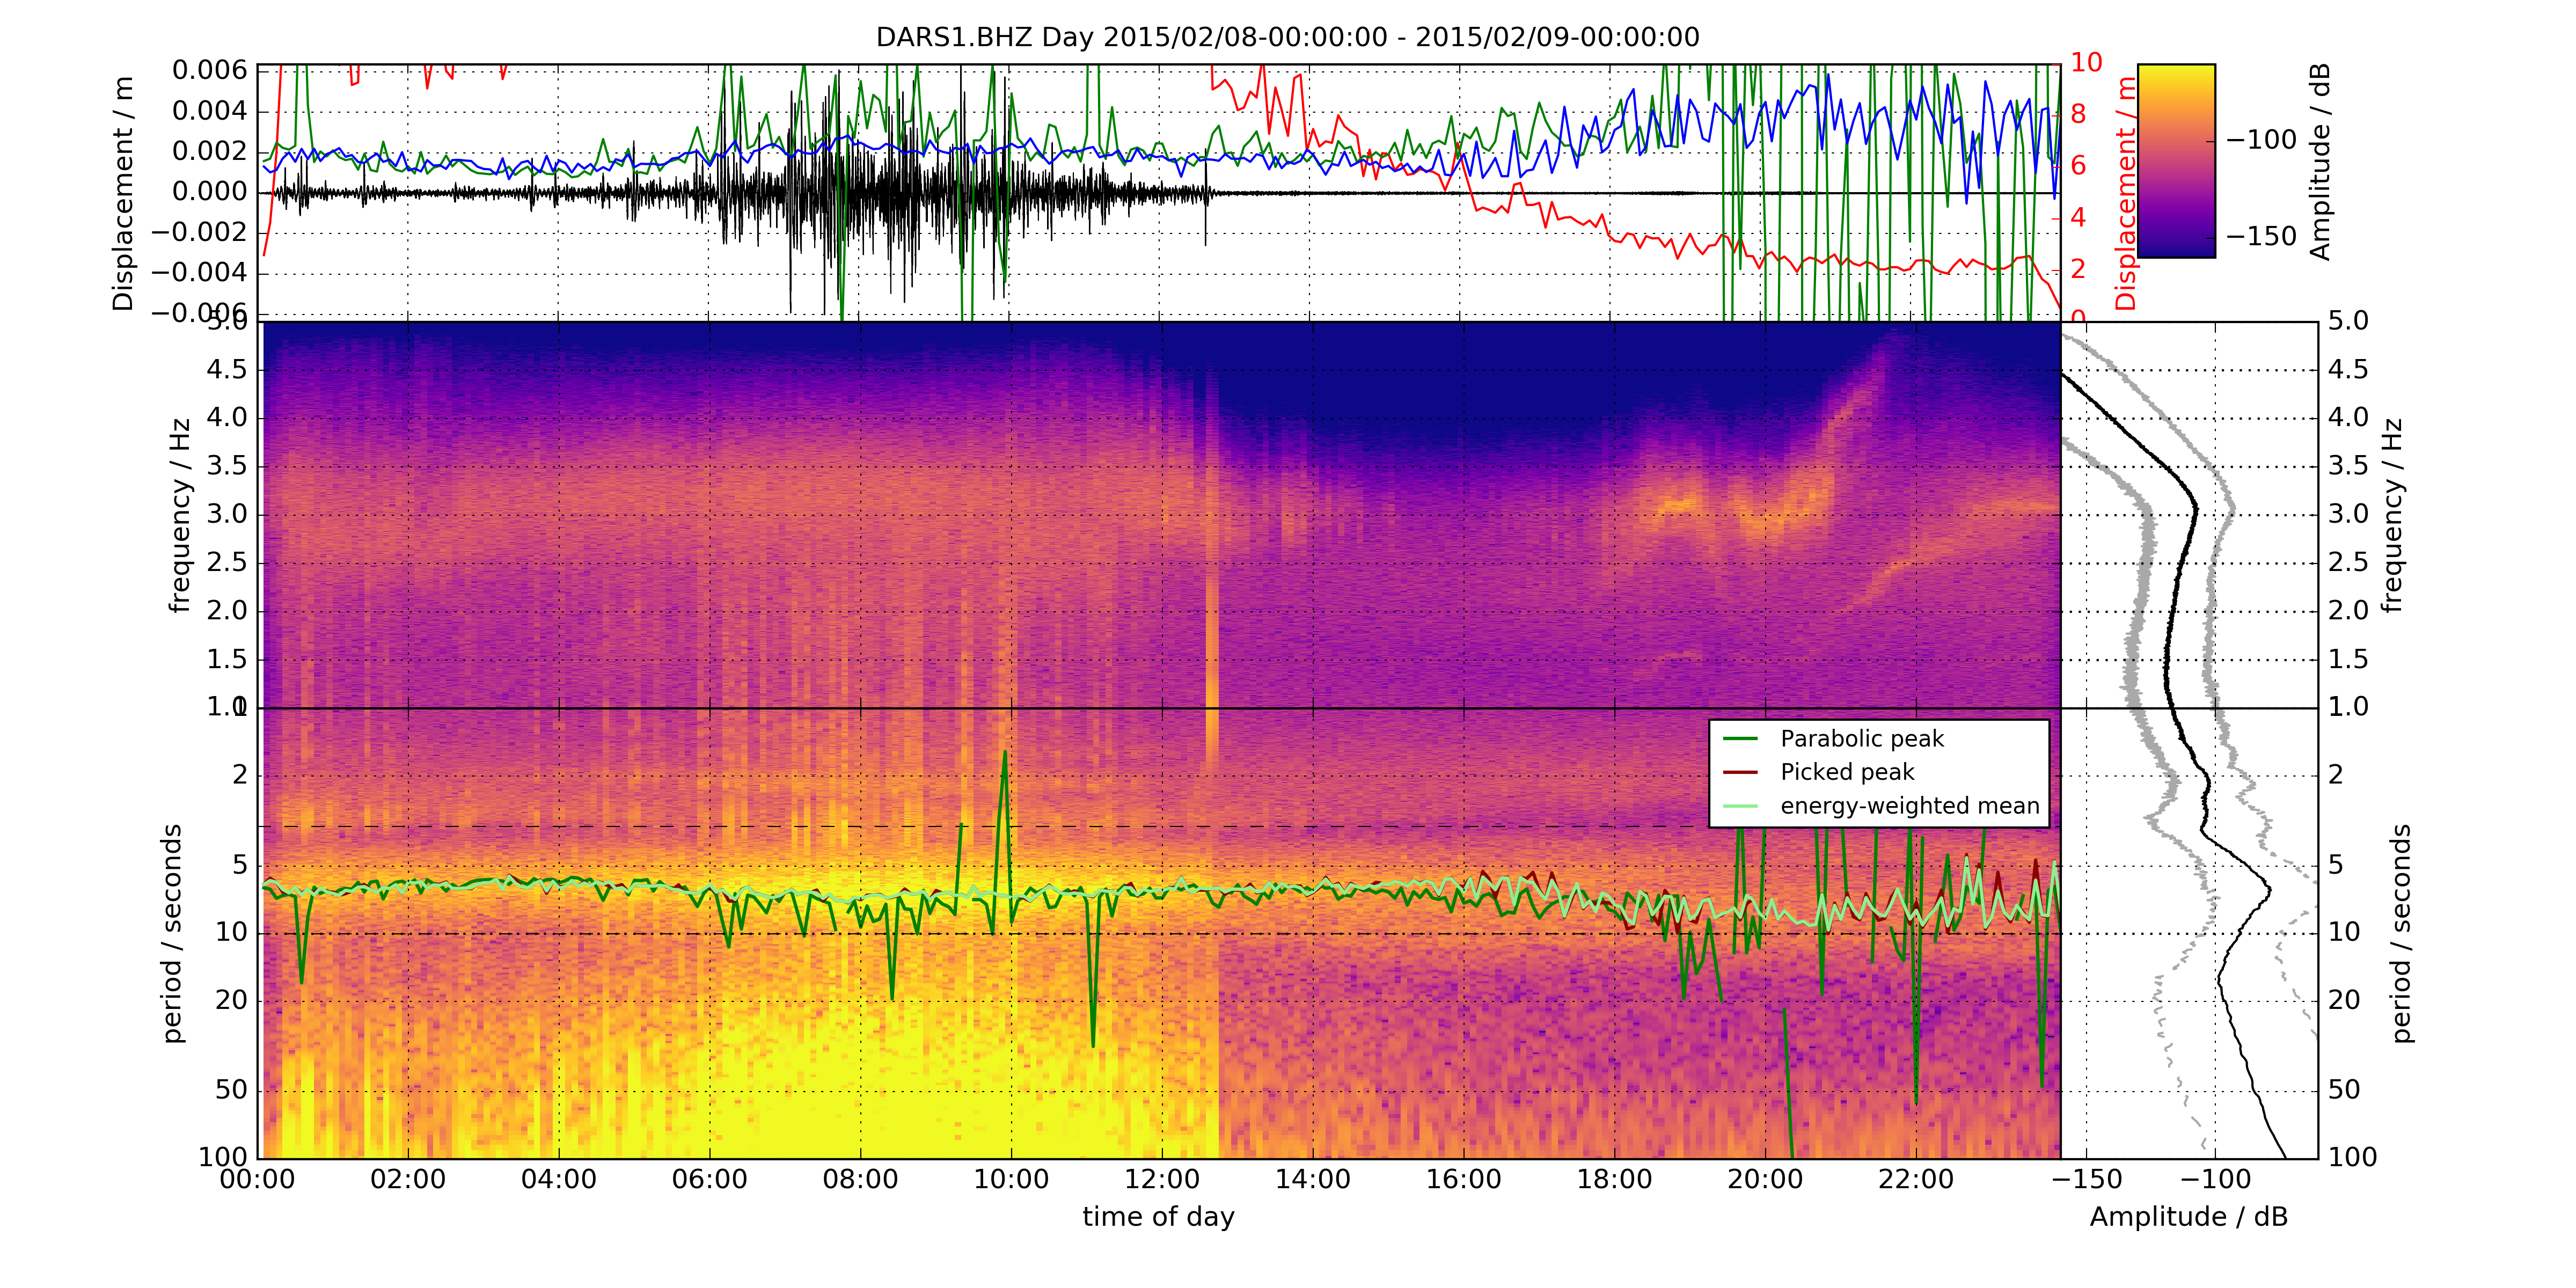Click the 'Amplitude / dB' label under spectrum panel
The image size is (2576, 1288).
(x=2188, y=1217)
